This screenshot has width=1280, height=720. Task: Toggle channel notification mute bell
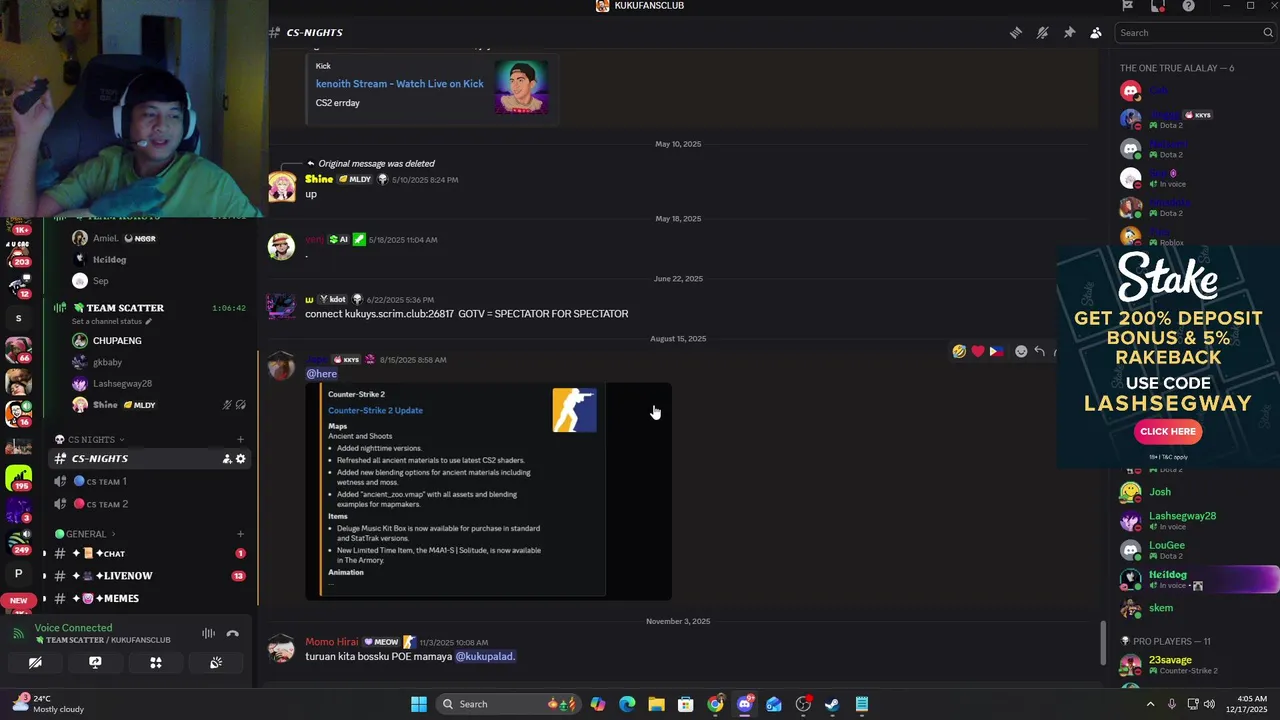[1043, 33]
